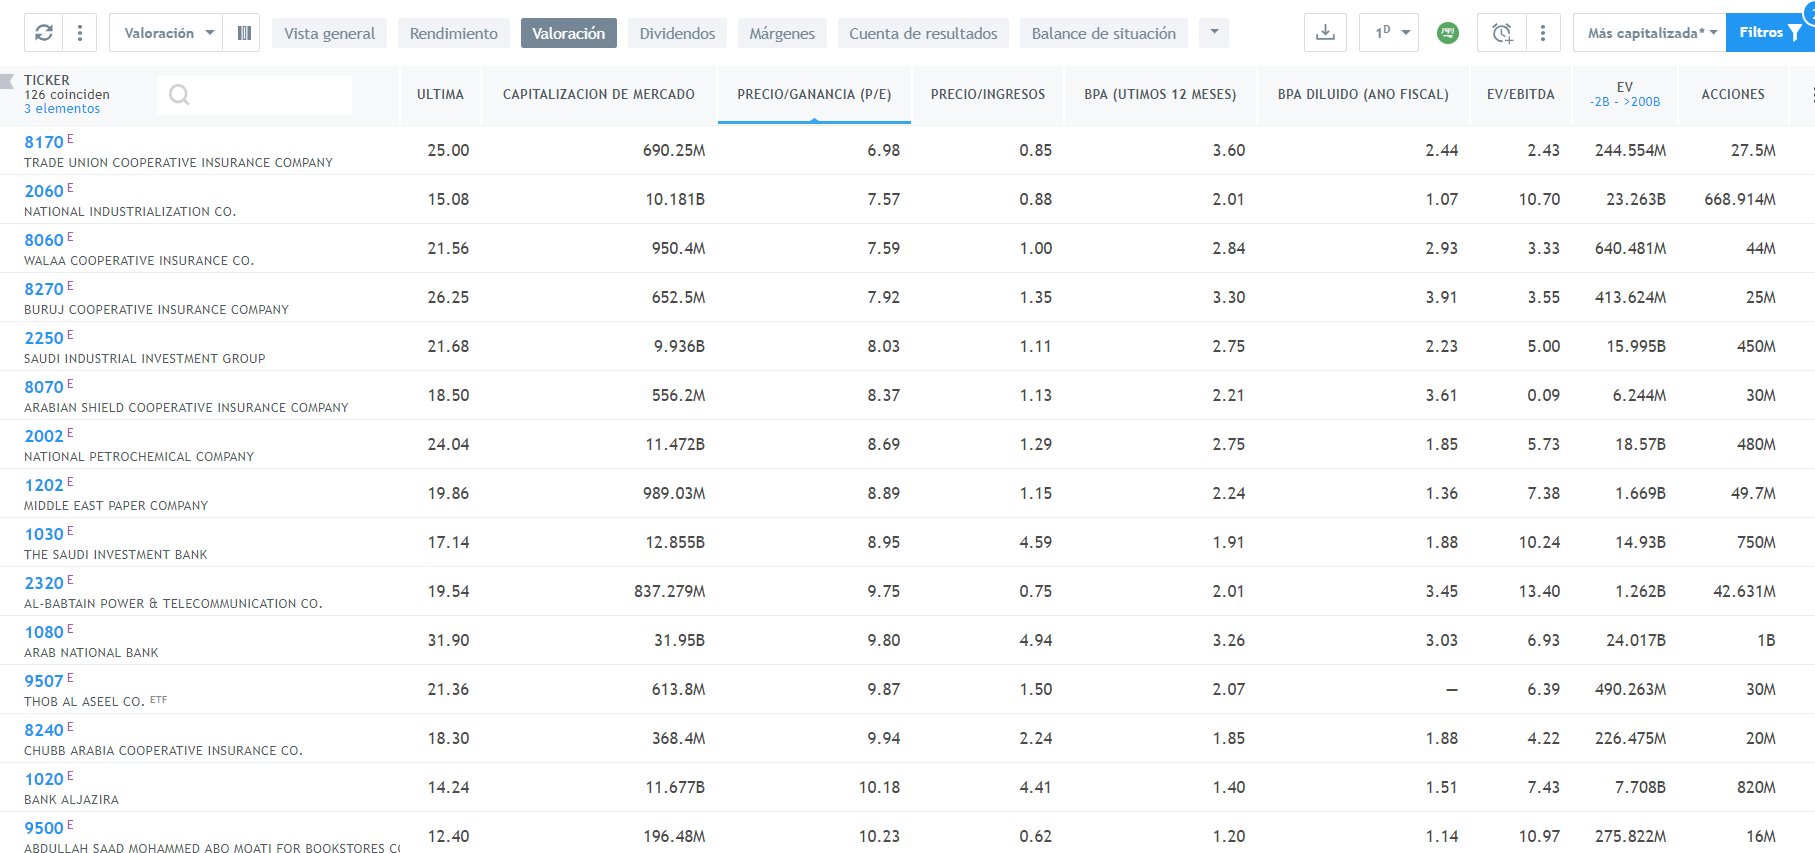1815x853 pixels.
Task: Open ticker 9507 Thob Al Aseel Co.
Action: tap(44, 681)
